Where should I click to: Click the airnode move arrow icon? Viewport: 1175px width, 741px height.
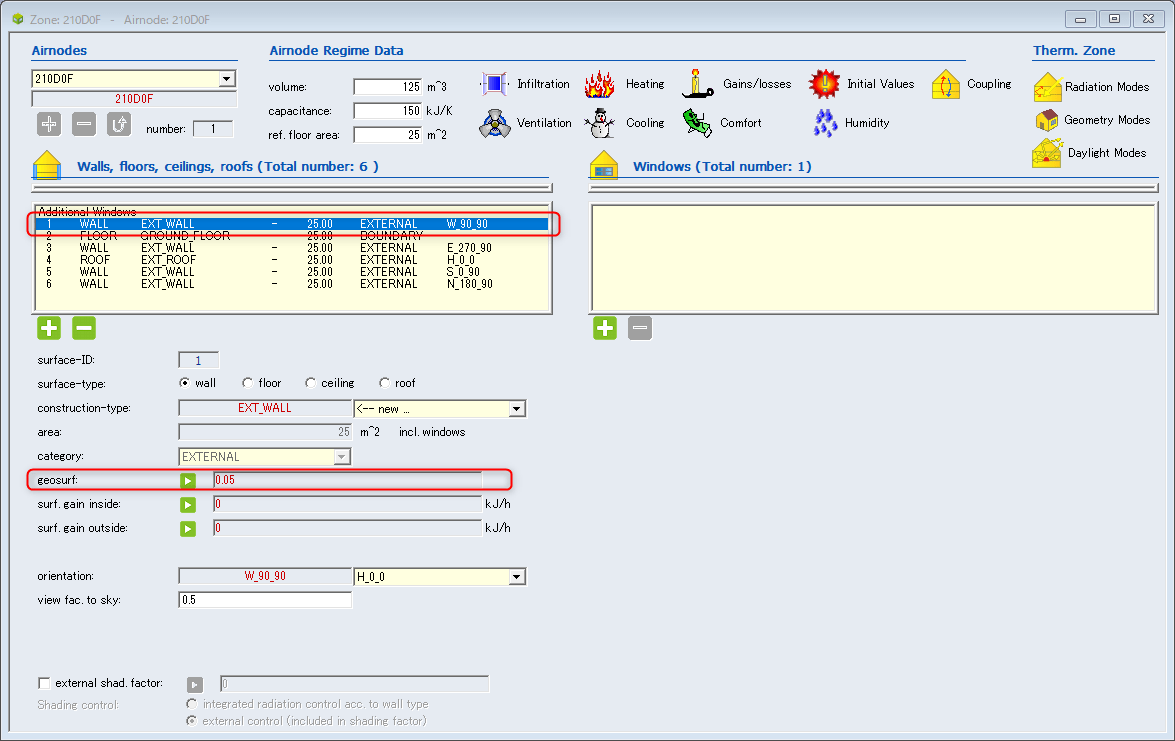coord(118,124)
